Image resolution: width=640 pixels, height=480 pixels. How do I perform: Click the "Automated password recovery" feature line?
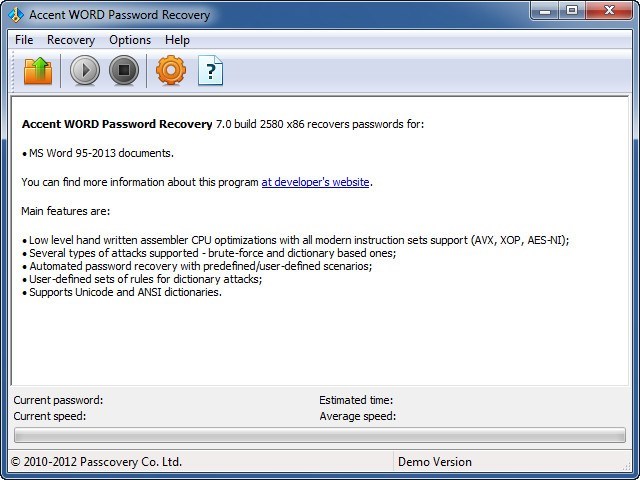(x=197, y=266)
